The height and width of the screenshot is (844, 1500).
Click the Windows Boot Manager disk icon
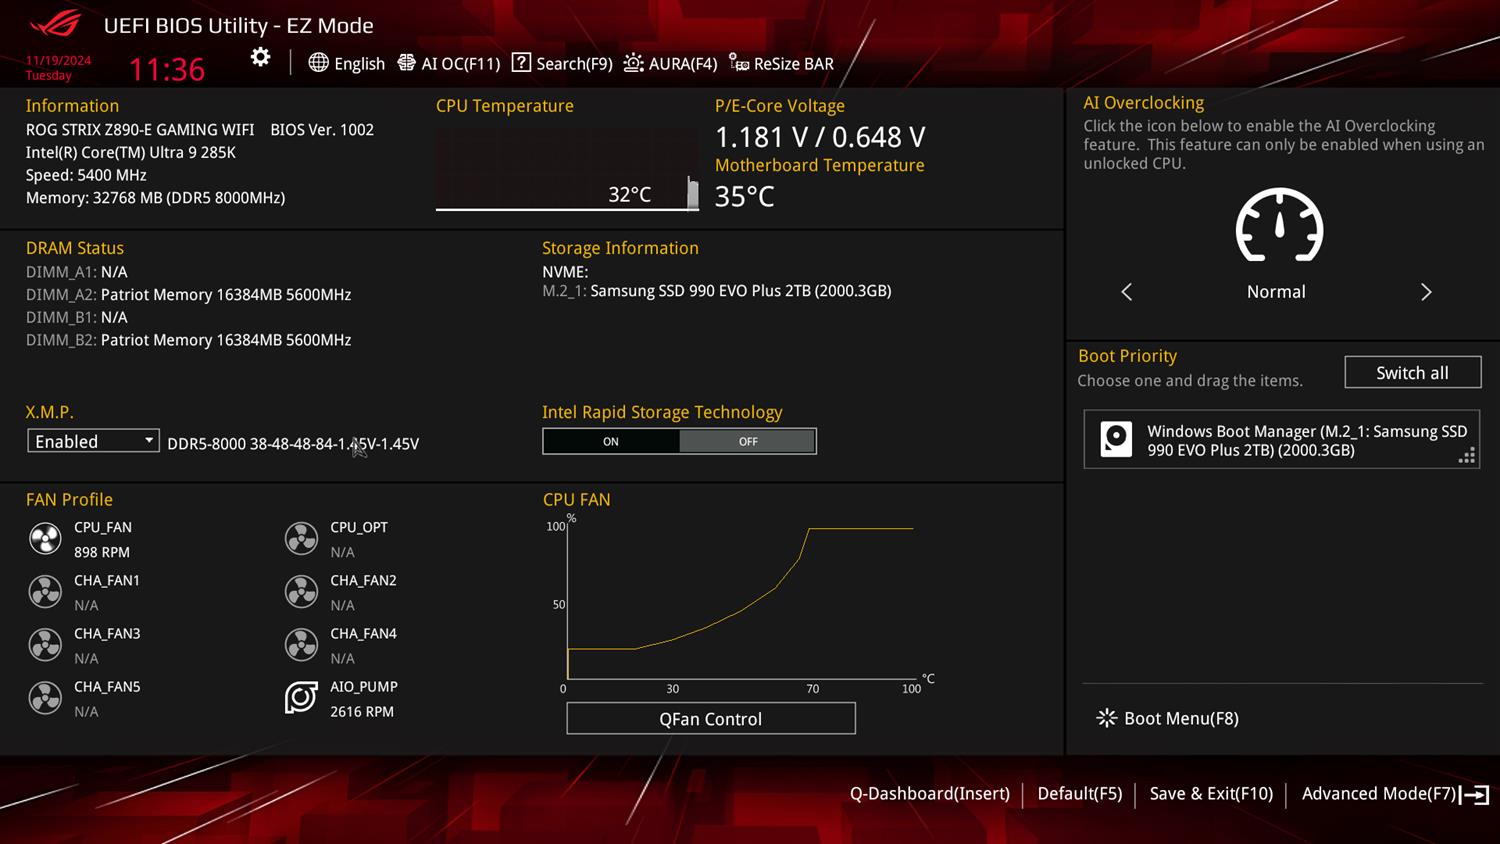pyautogui.click(x=1116, y=440)
